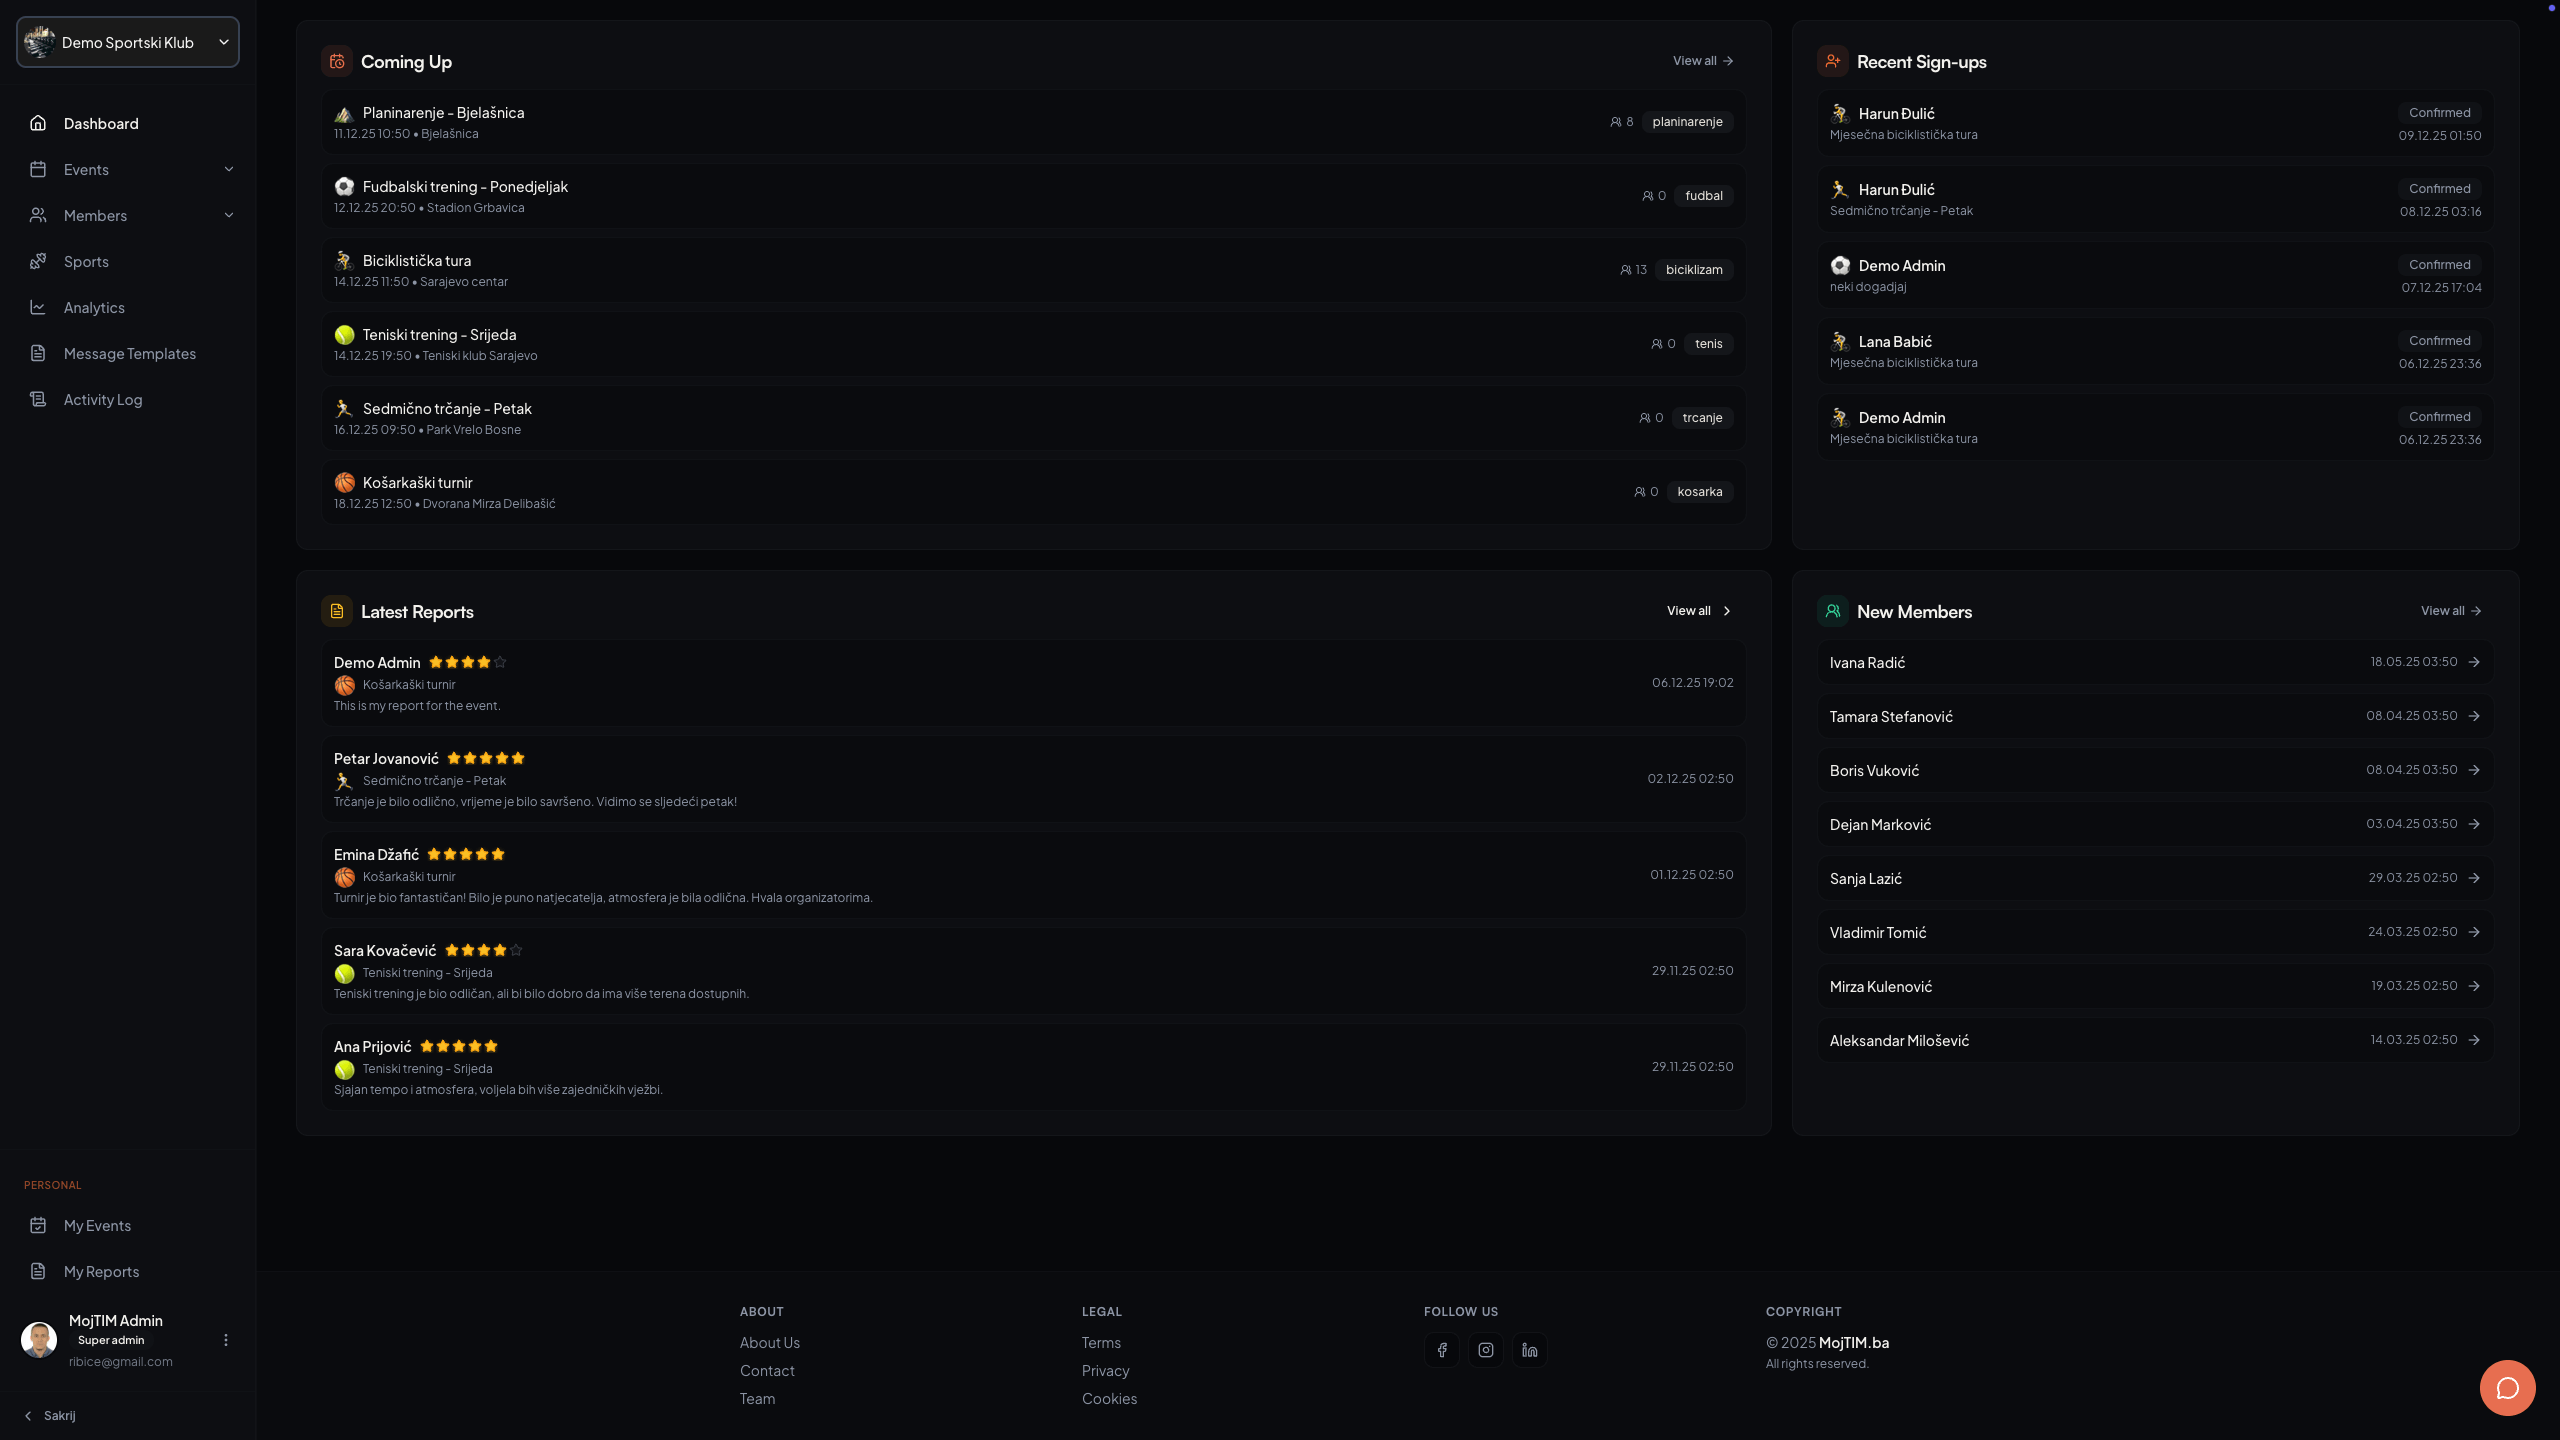This screenshot has height=1440, width=2560.
Task: Open the Facebook icon in the footer
Action: coord(1442,1349)
